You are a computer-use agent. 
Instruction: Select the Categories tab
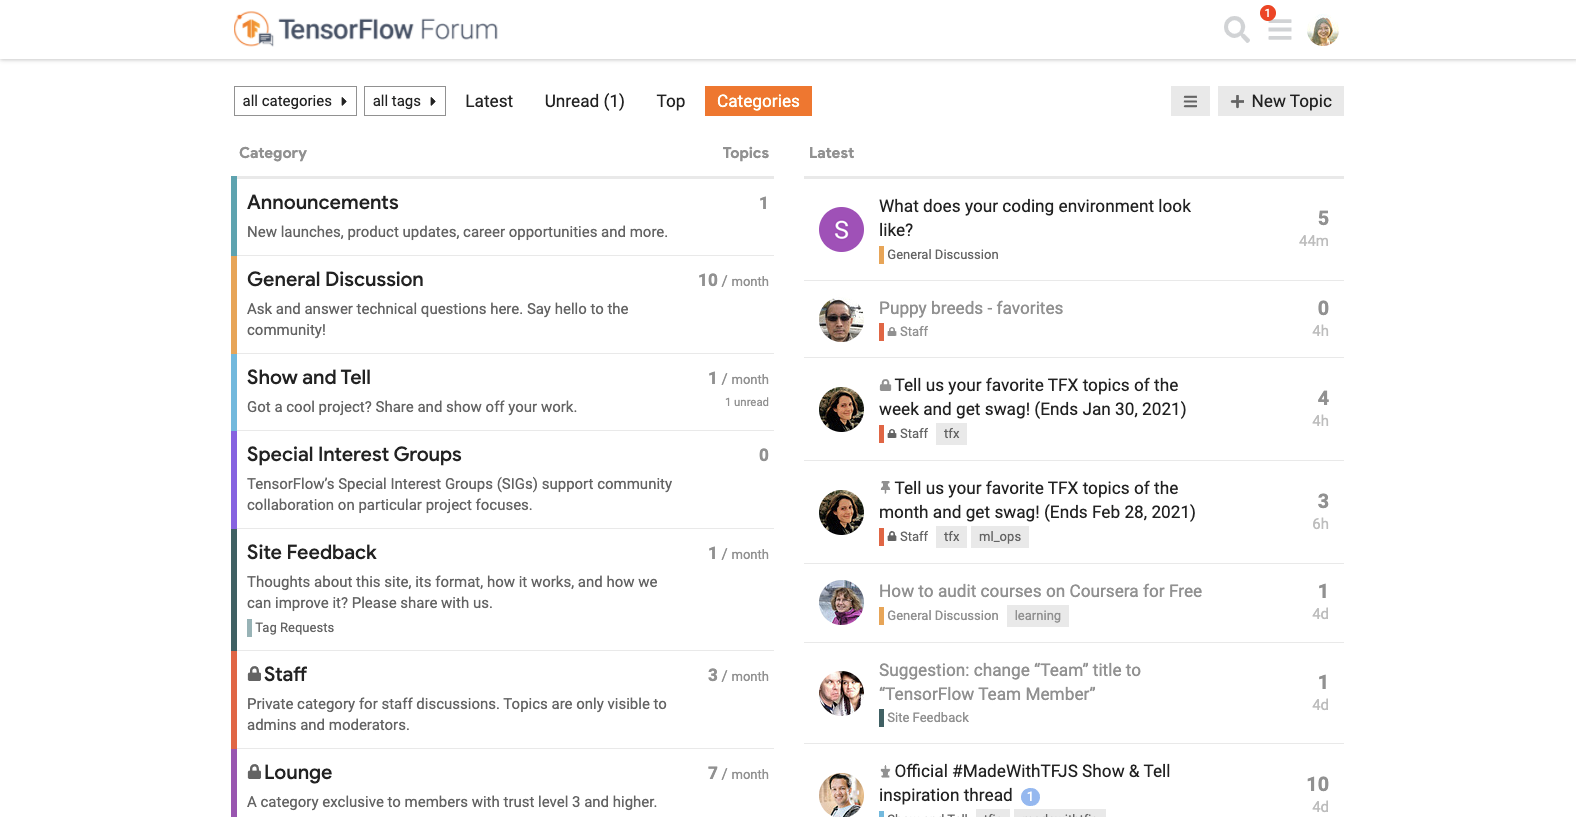coord(758,101)
